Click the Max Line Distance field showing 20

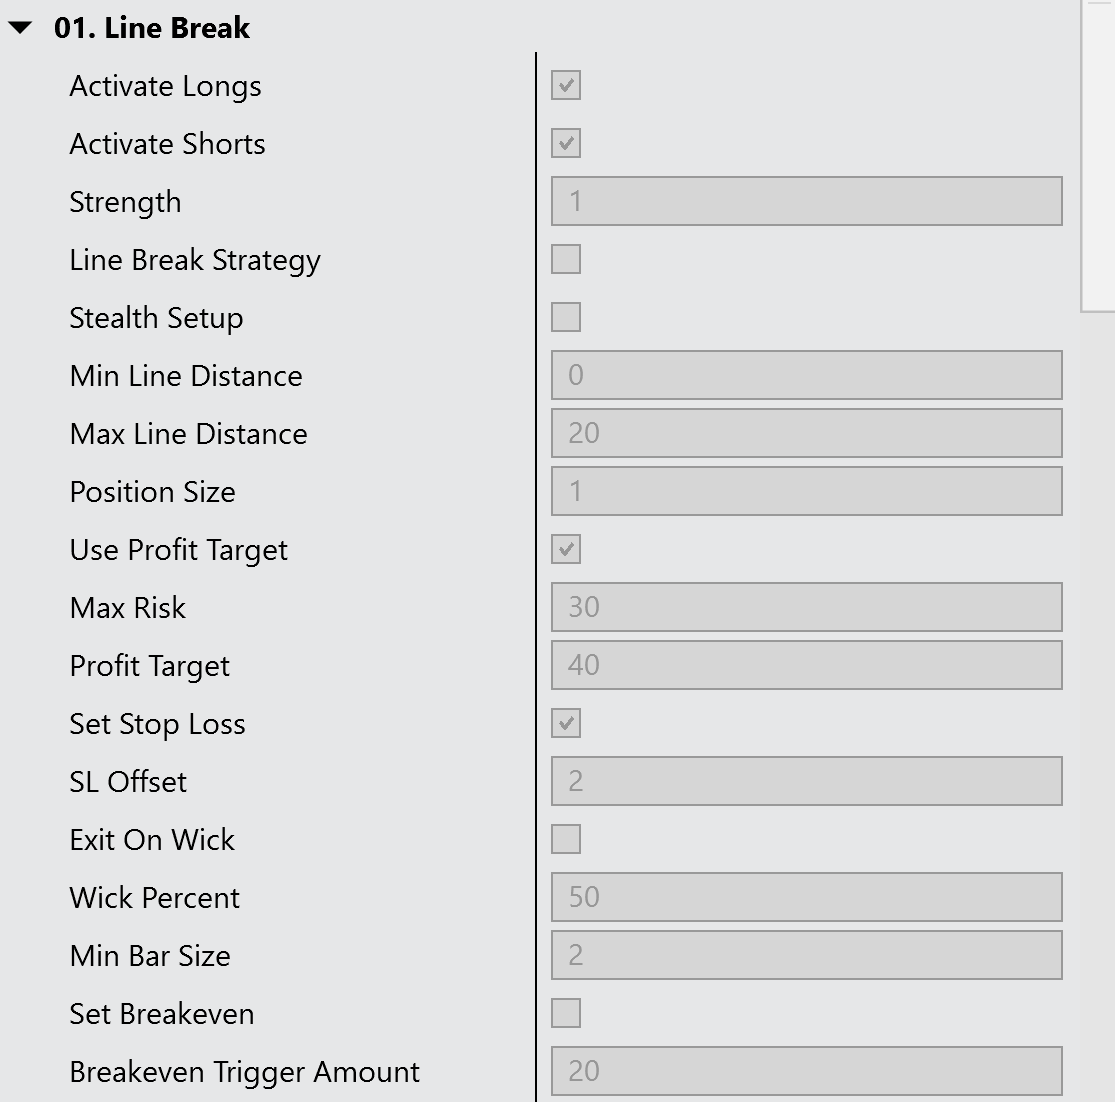[x=806, y=433]
